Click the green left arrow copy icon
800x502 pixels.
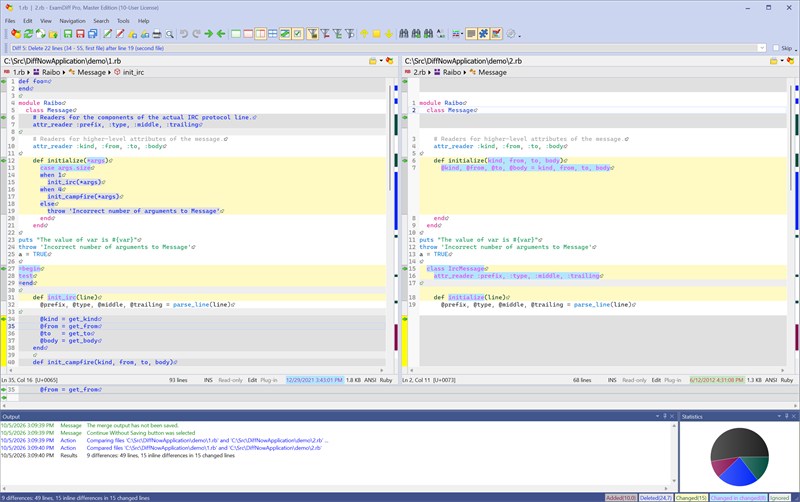pyautogui.click(x=221, y=34)
